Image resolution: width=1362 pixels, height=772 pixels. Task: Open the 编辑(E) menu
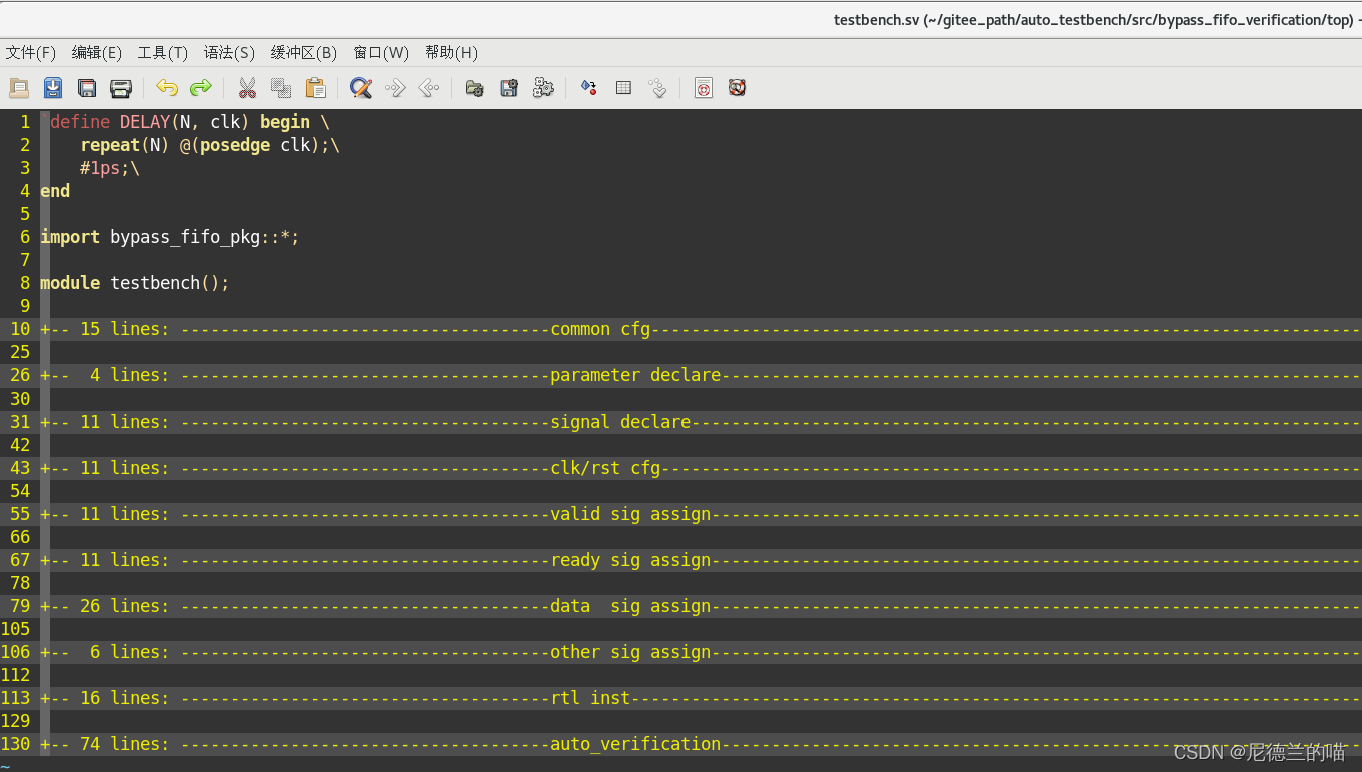coord(97,52)
